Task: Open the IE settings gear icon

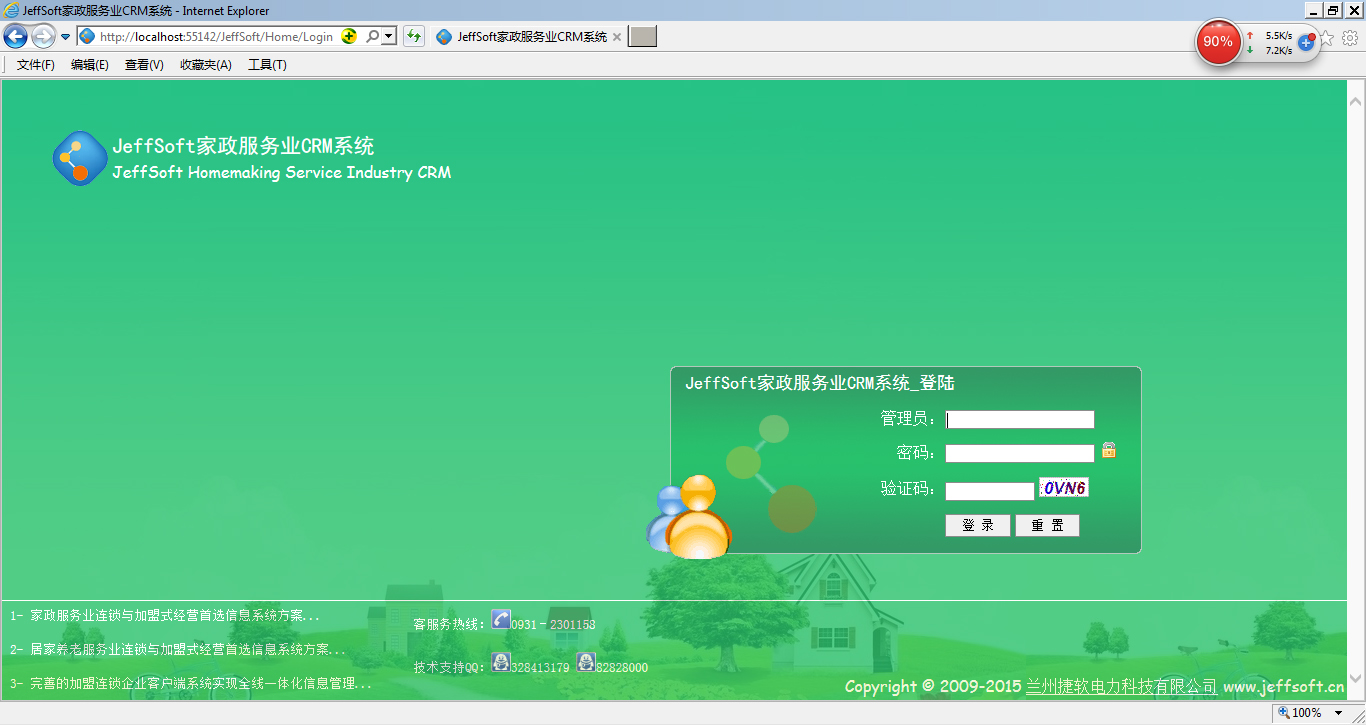Action: pos(1350,38)
